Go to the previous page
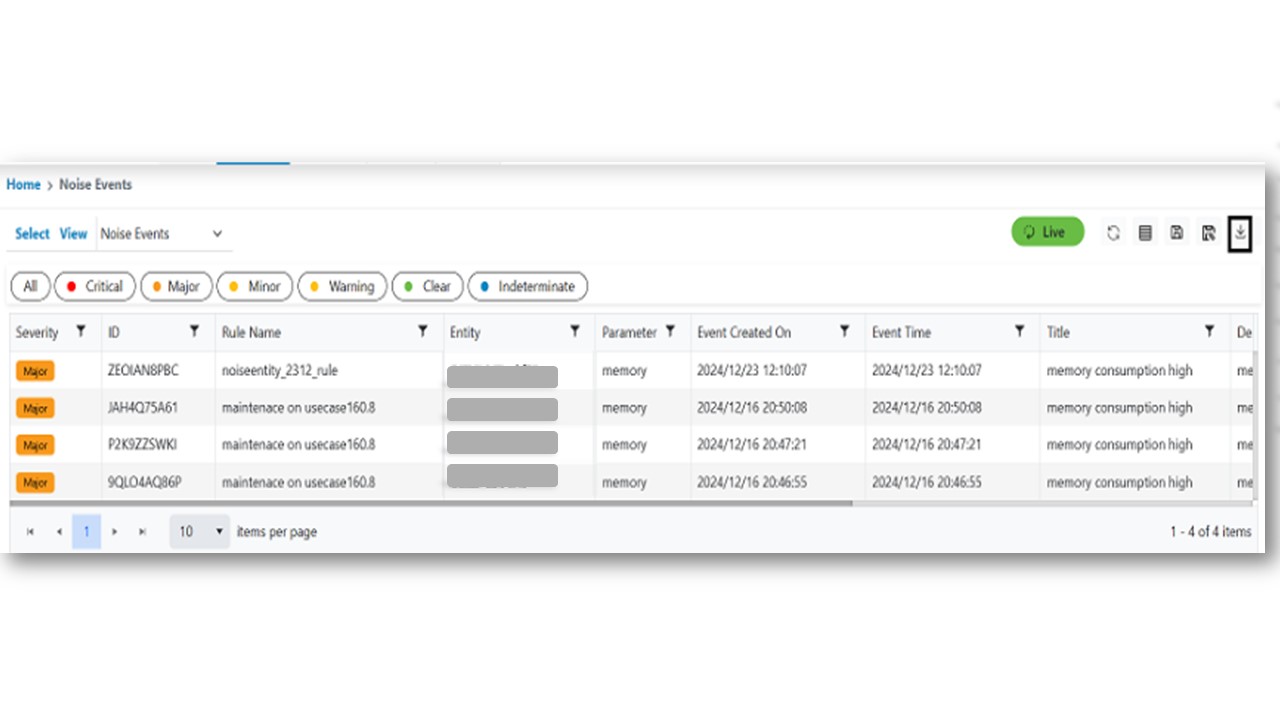1280x720 pixels. 59,532
